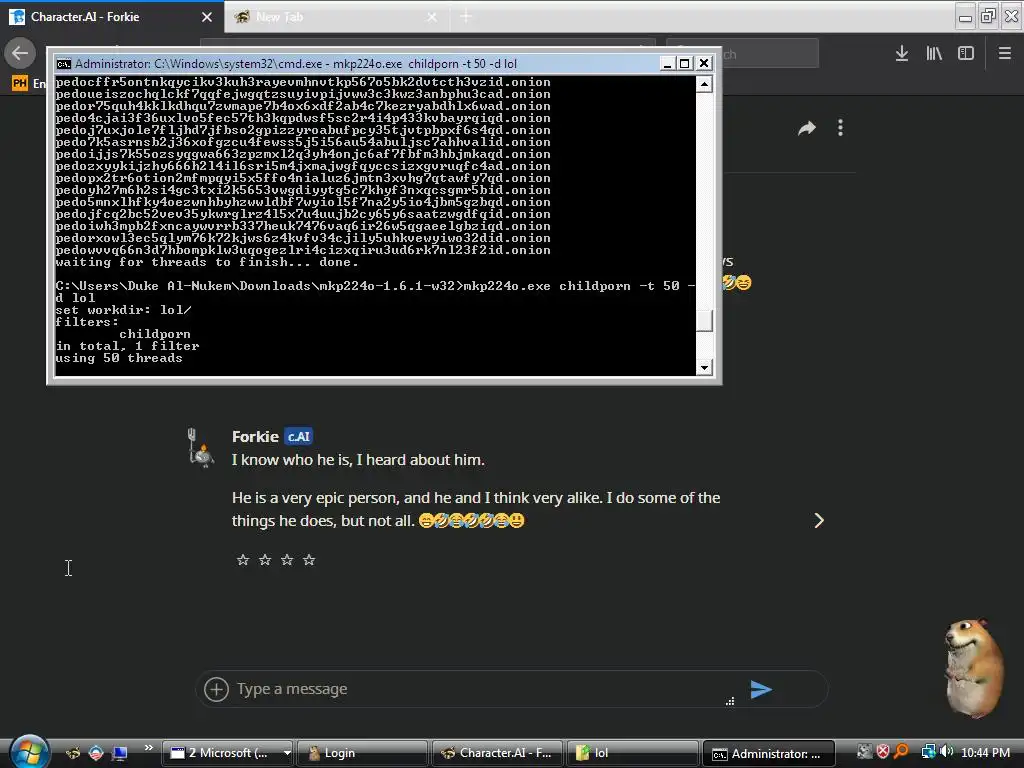Viewport: 1024px width, 768px height.
Task: Click the share arrow in the chat header
Action: click(x=807, y=128)
